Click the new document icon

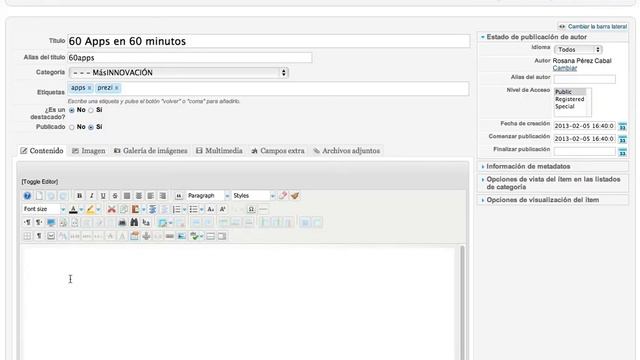pos(39,196)
